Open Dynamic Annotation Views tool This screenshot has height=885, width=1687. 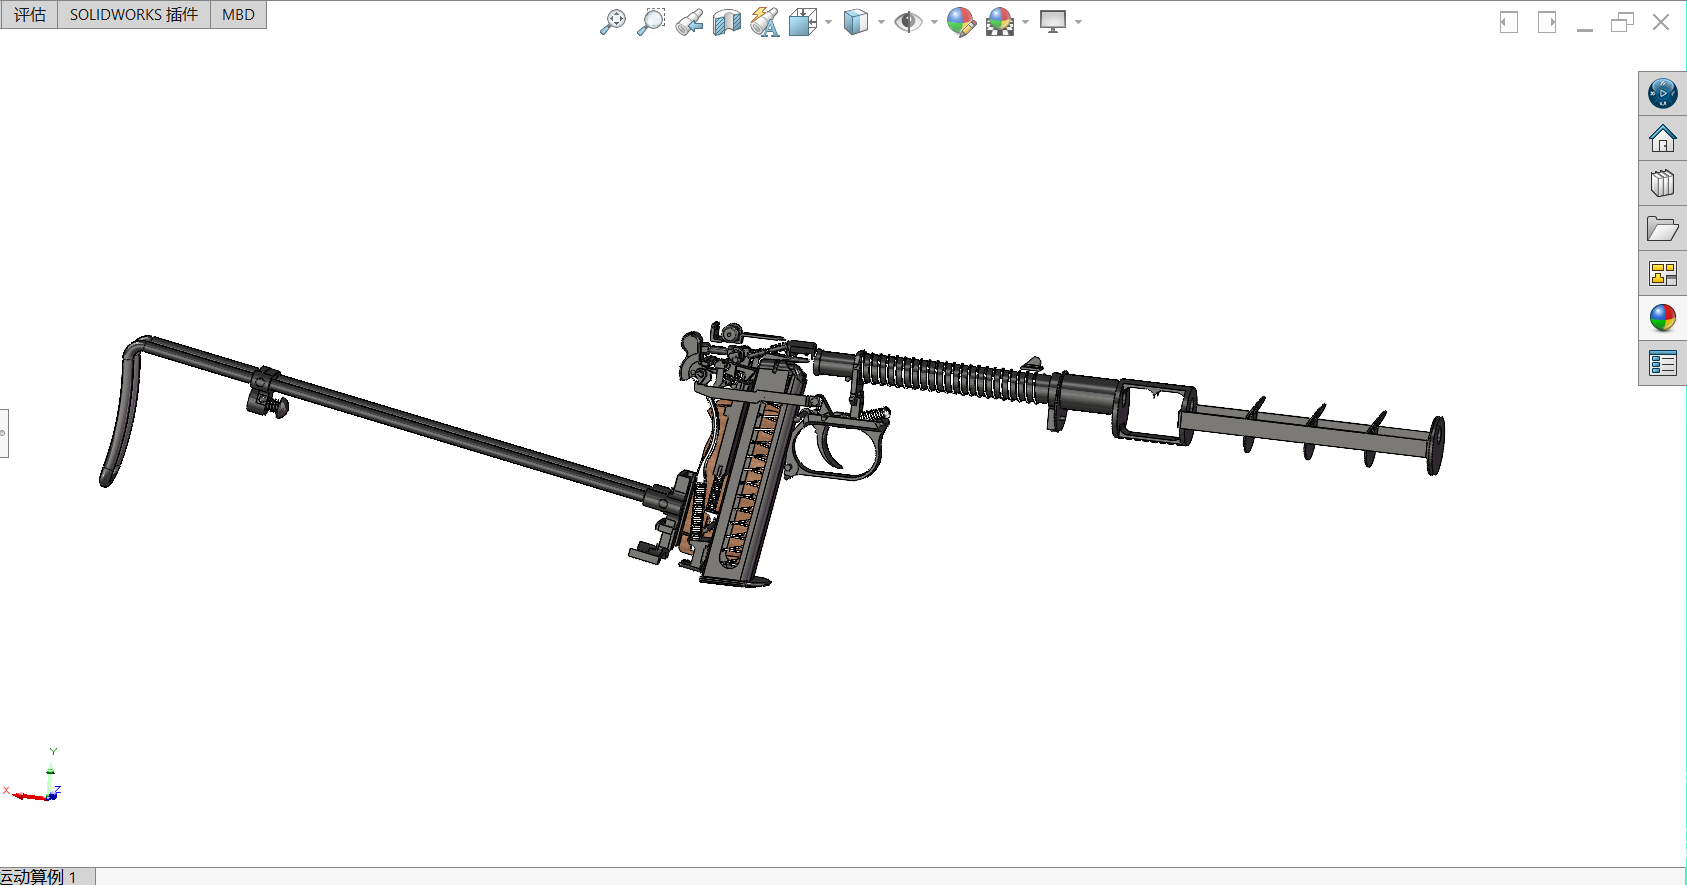765,22
